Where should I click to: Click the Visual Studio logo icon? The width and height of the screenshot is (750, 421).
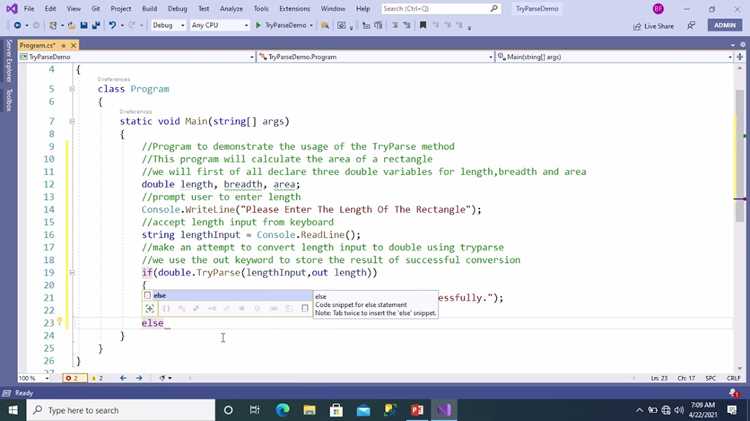coord(11,9)
